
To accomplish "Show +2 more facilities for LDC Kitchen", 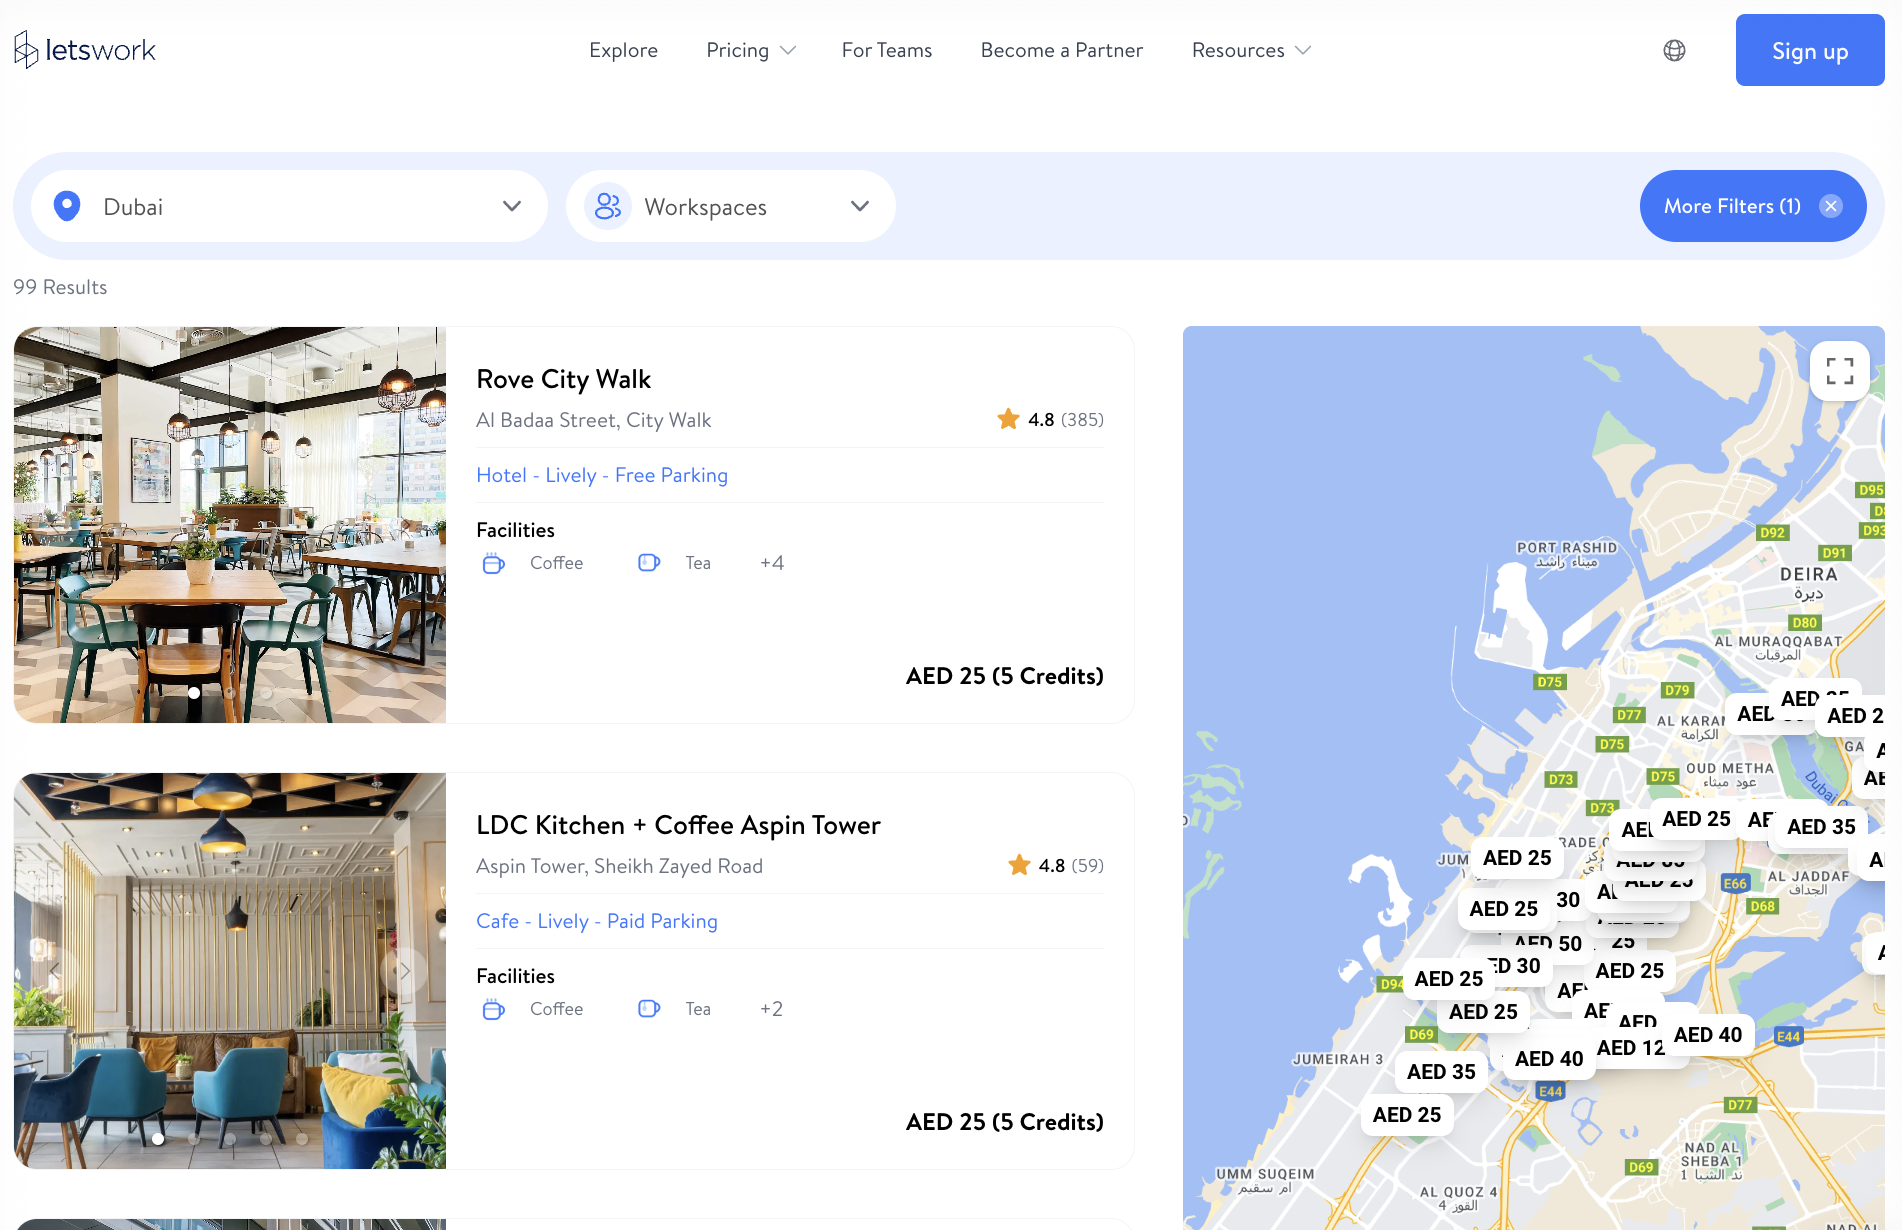I will tap(771, 1009).
